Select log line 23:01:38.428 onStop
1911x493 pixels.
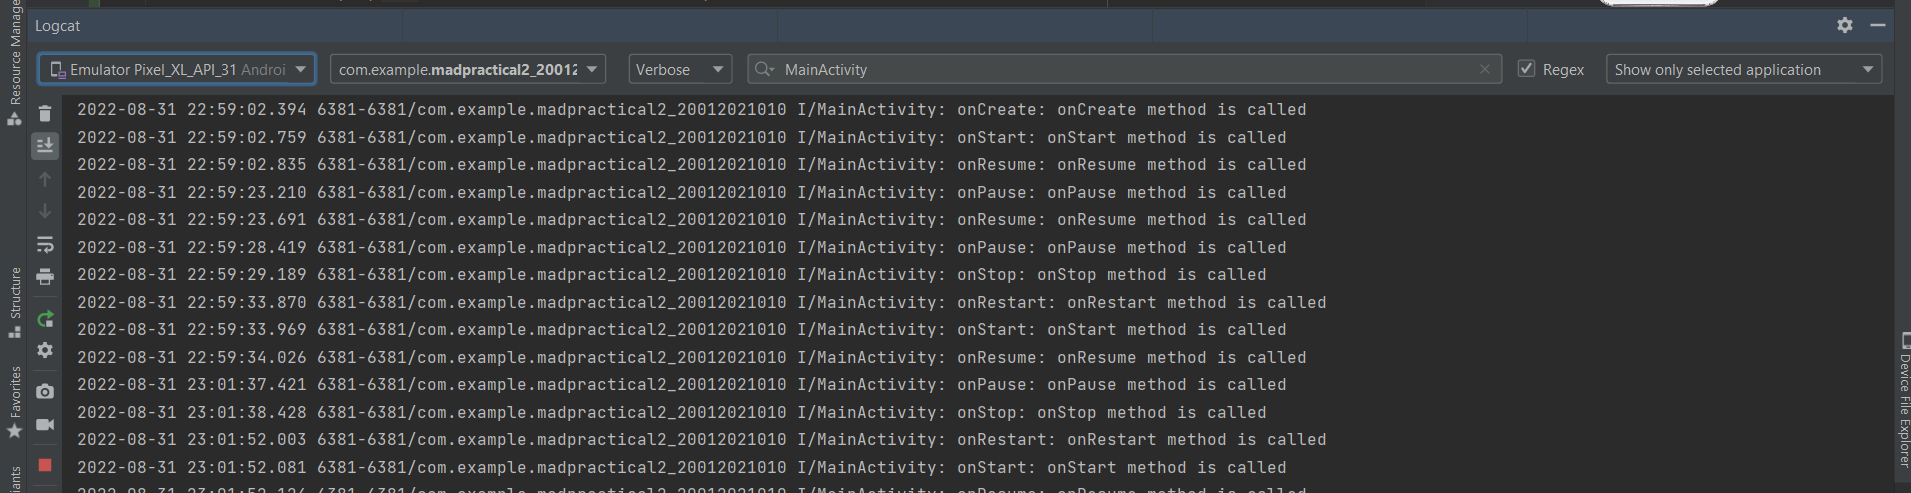coord(672,413)
